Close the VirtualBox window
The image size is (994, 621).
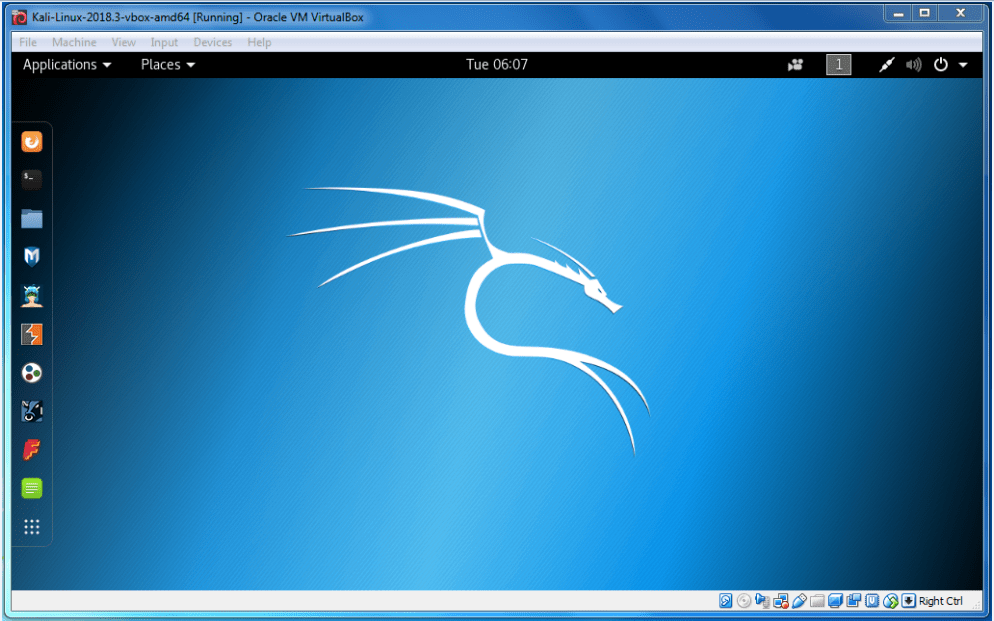[x=960, y=13]
